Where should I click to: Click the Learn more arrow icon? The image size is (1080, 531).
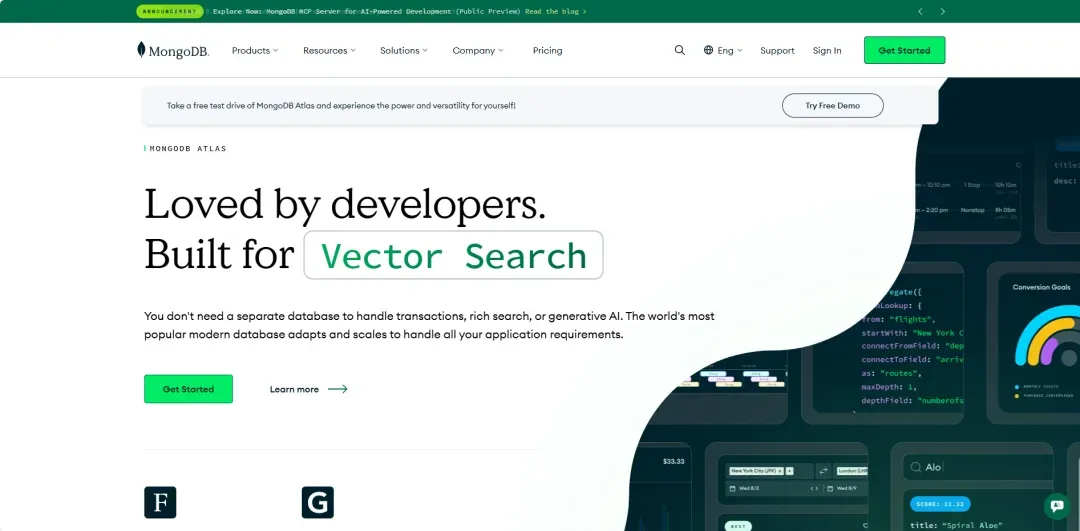[338, 389]
